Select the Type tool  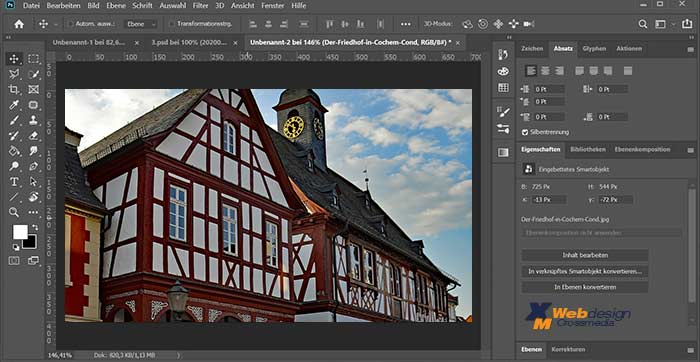14,182
